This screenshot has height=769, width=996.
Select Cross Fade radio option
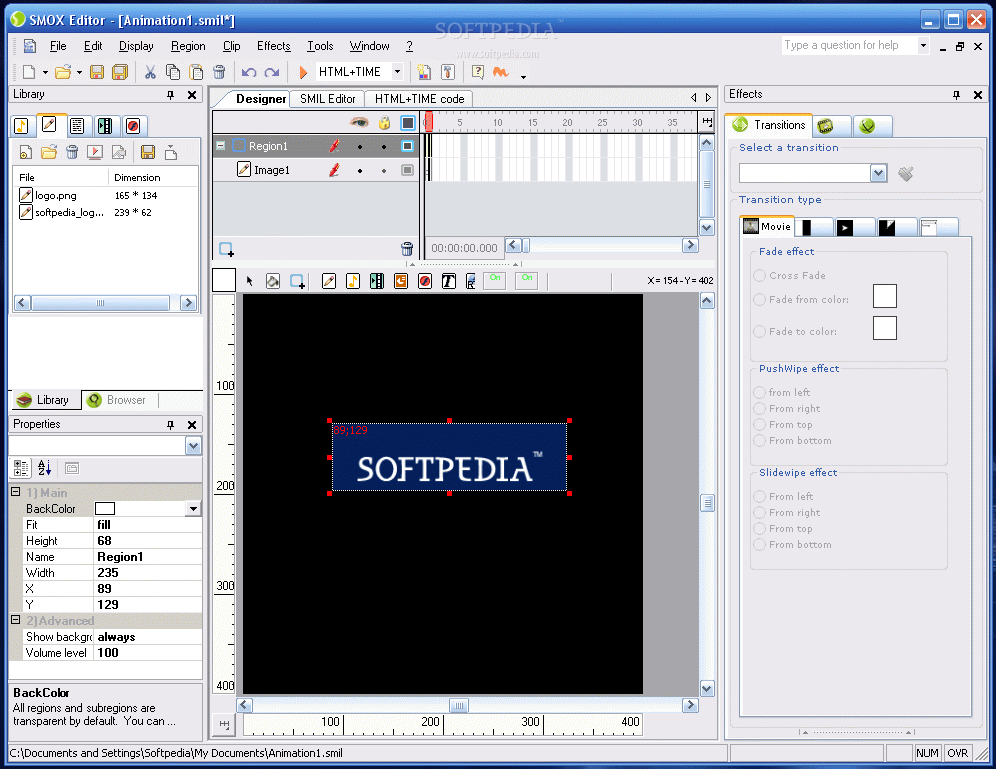(759, 276)
